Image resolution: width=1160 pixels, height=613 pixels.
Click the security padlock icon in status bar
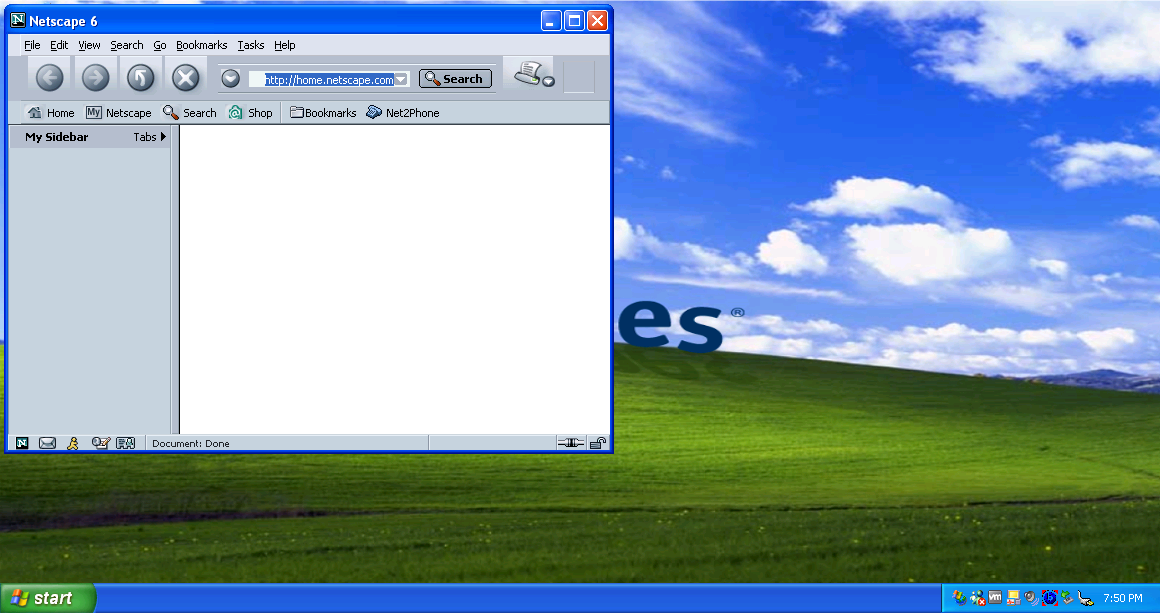click(x=597, y=443)
